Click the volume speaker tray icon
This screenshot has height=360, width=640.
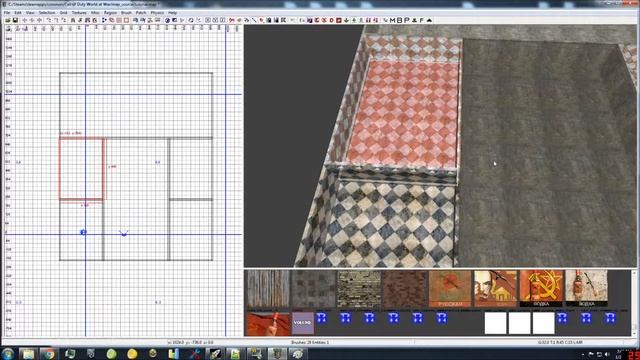point(607,354)
